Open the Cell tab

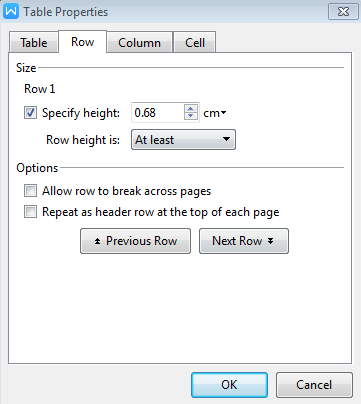pos(195,43)
